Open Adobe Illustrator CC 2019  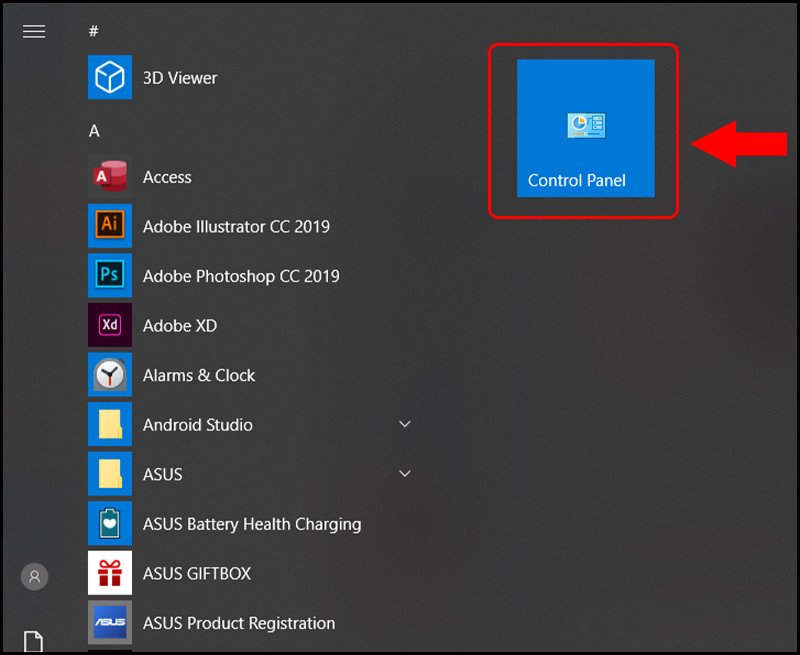coord(236,226)
